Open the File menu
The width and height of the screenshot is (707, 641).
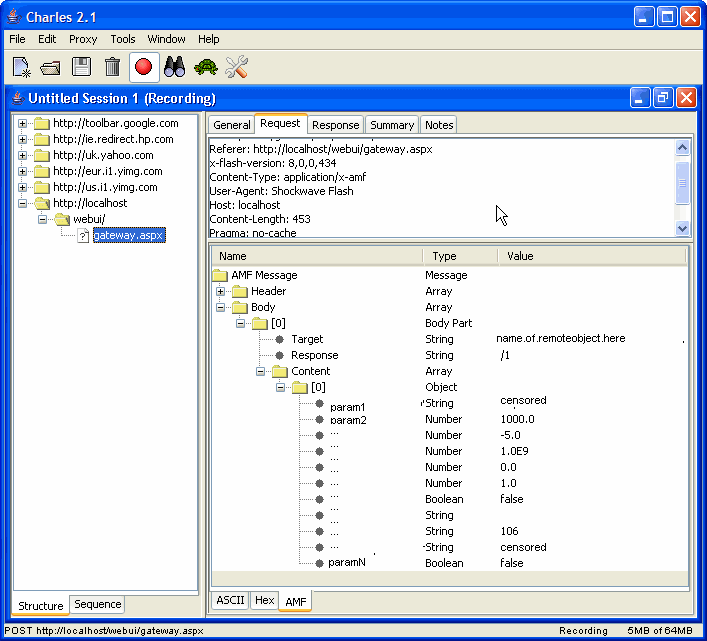tap(17, 39)
